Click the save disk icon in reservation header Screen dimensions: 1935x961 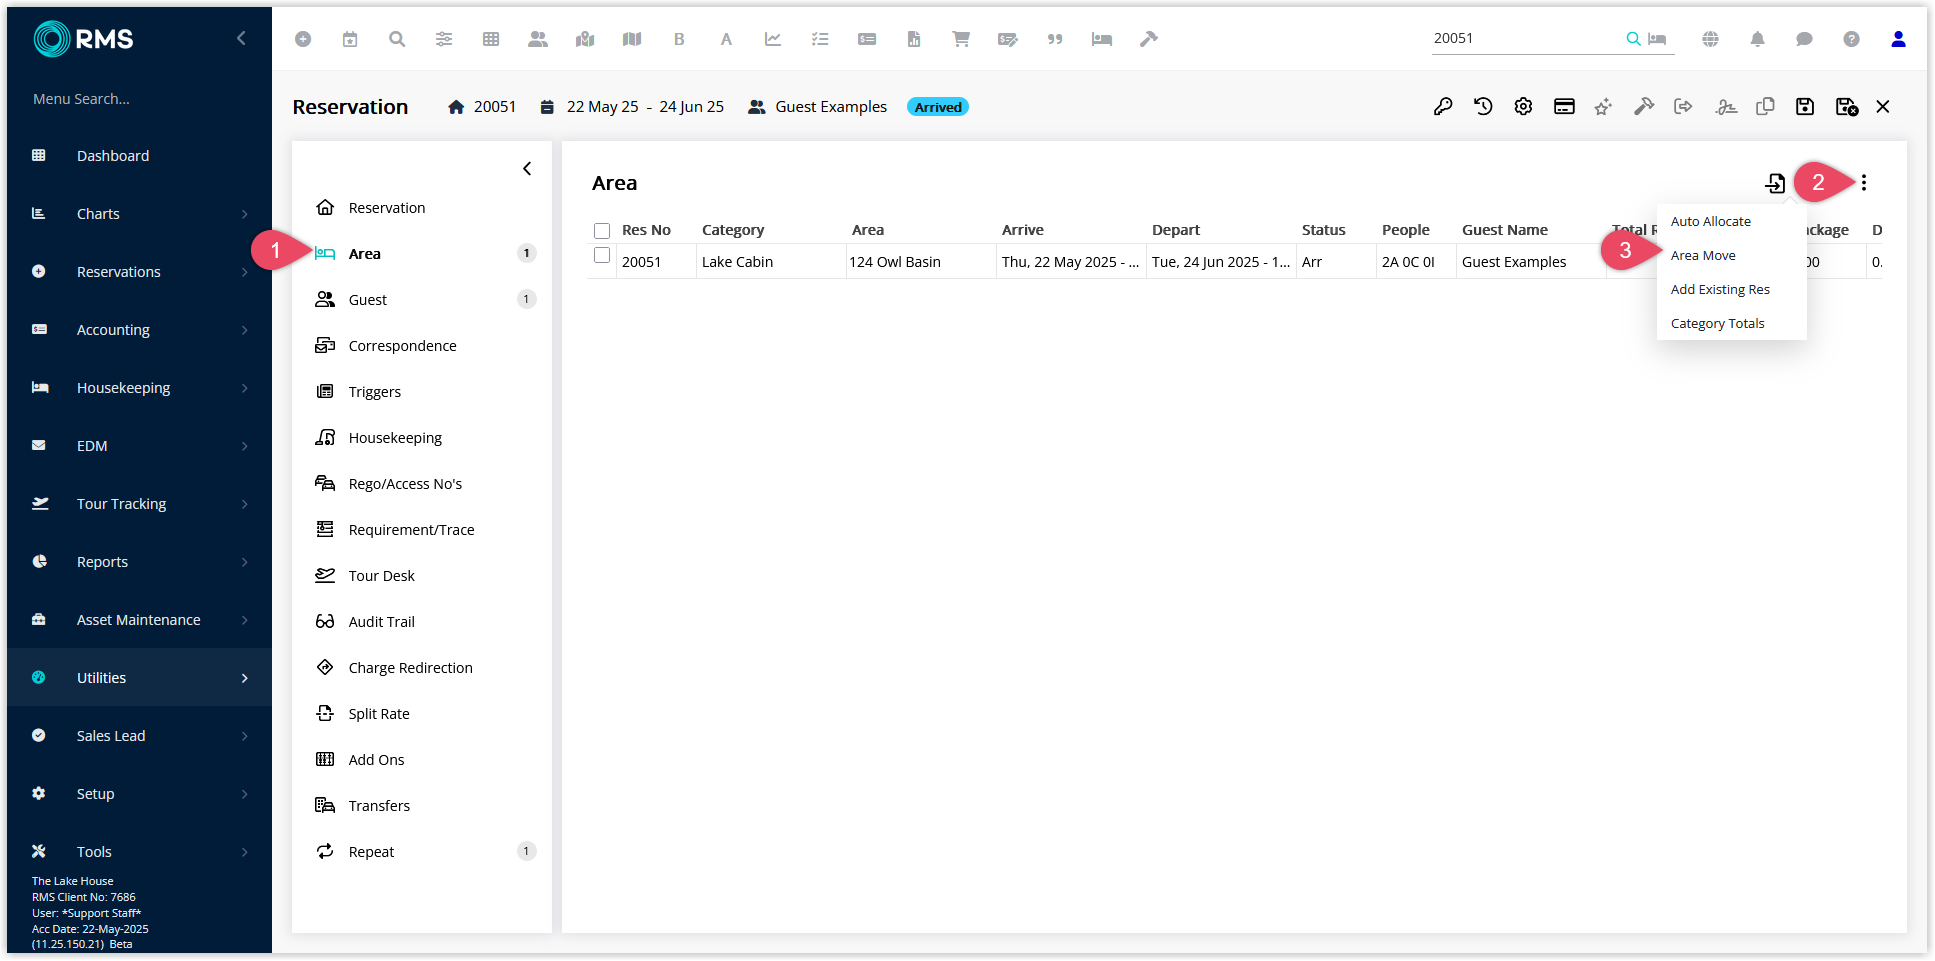1805,106
